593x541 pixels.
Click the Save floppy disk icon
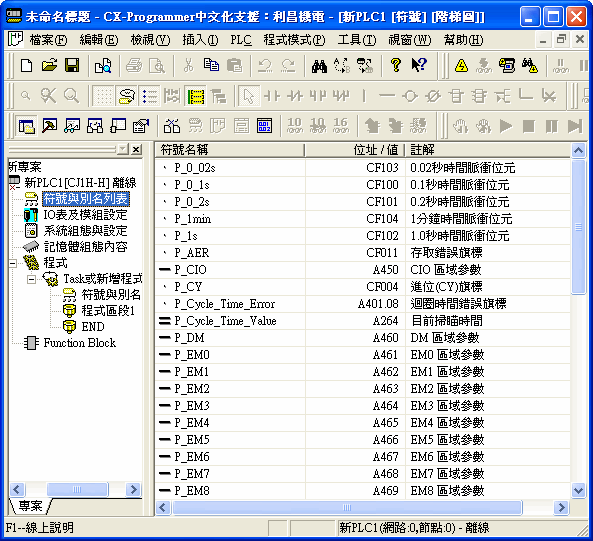pyautogui.click(x=72, y=65)
